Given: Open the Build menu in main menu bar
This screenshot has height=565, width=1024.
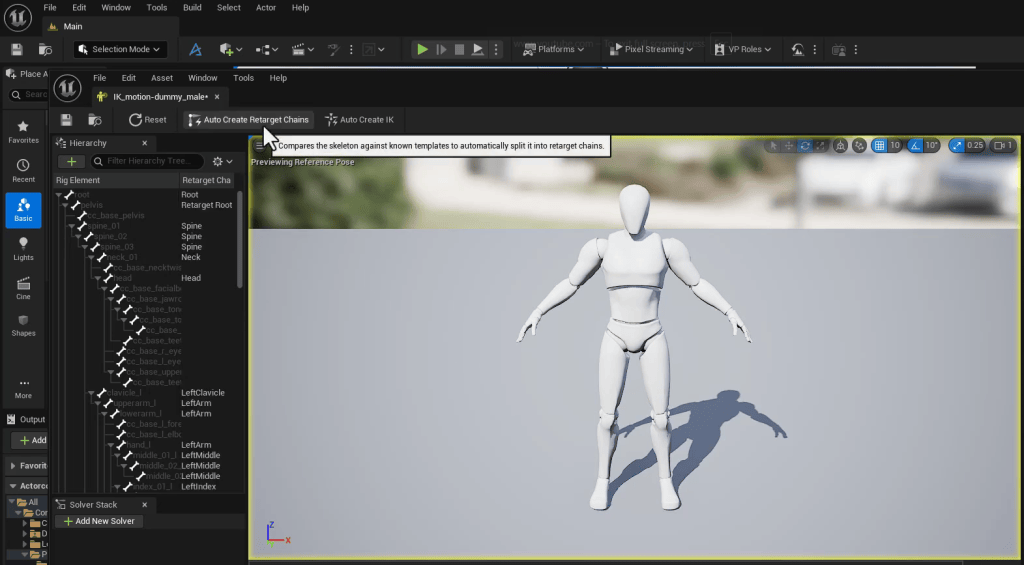Looking at the screenshot, I should (x=192, y=8).
